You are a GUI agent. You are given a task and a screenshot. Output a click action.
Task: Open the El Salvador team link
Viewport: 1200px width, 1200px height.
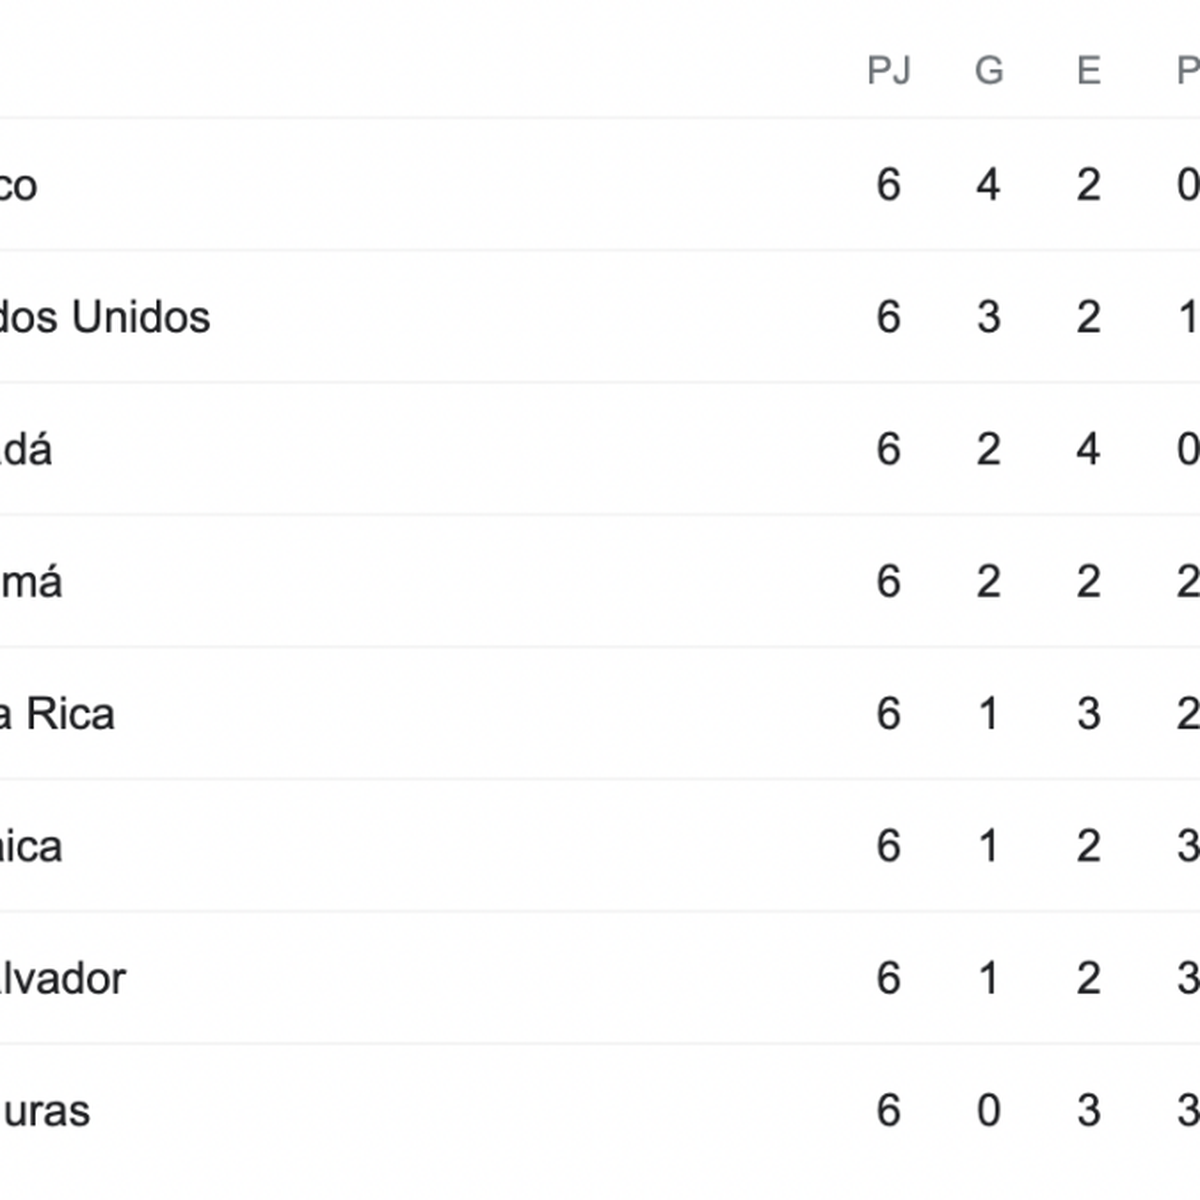pyautogui.click(x=62, y=979)
